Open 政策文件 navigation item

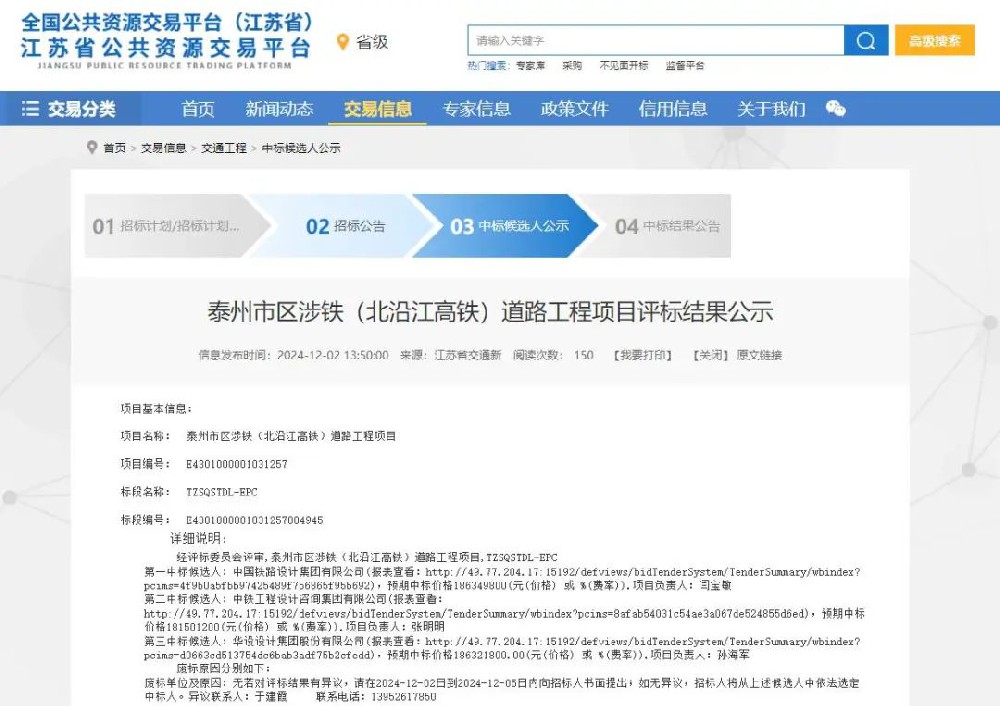[575, 108]
